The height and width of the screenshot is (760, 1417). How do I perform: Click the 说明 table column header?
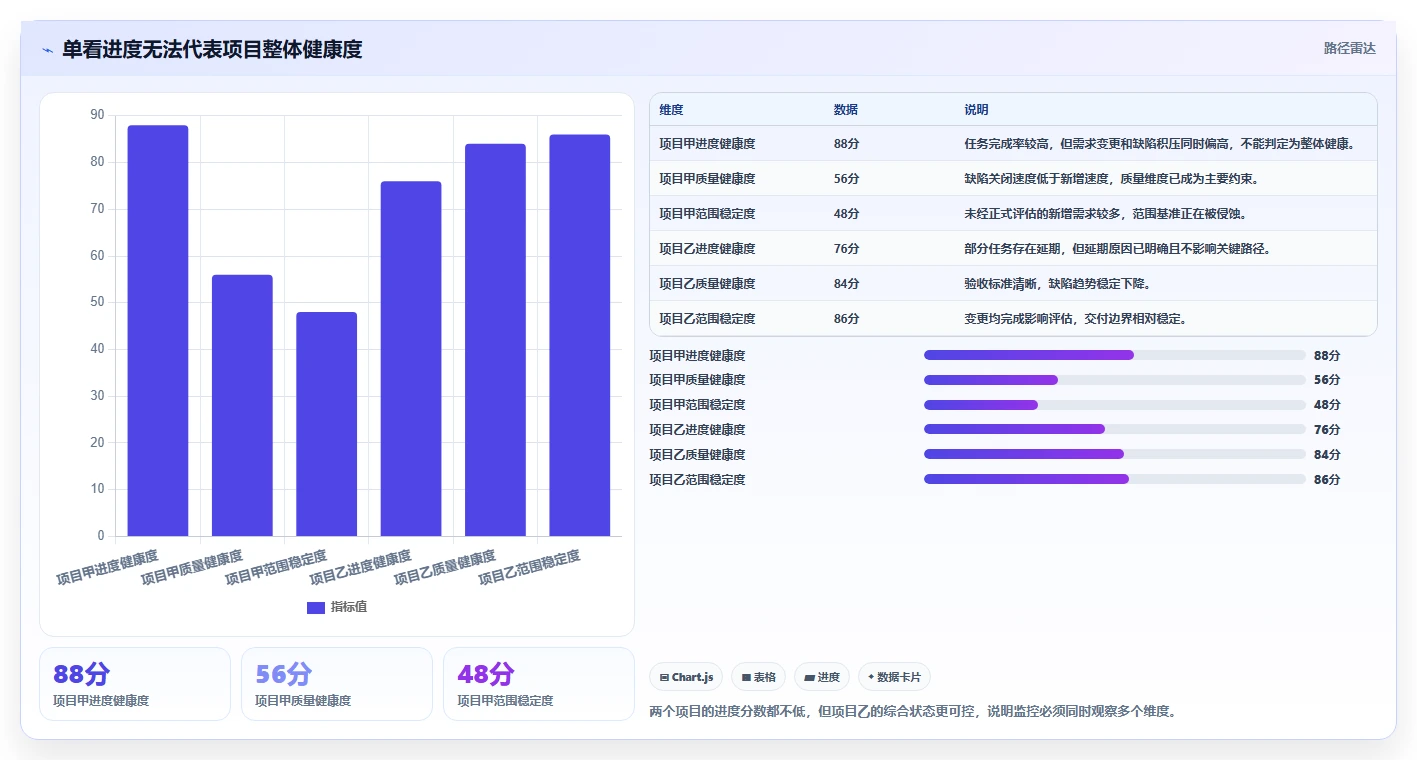tap(976, 110)
